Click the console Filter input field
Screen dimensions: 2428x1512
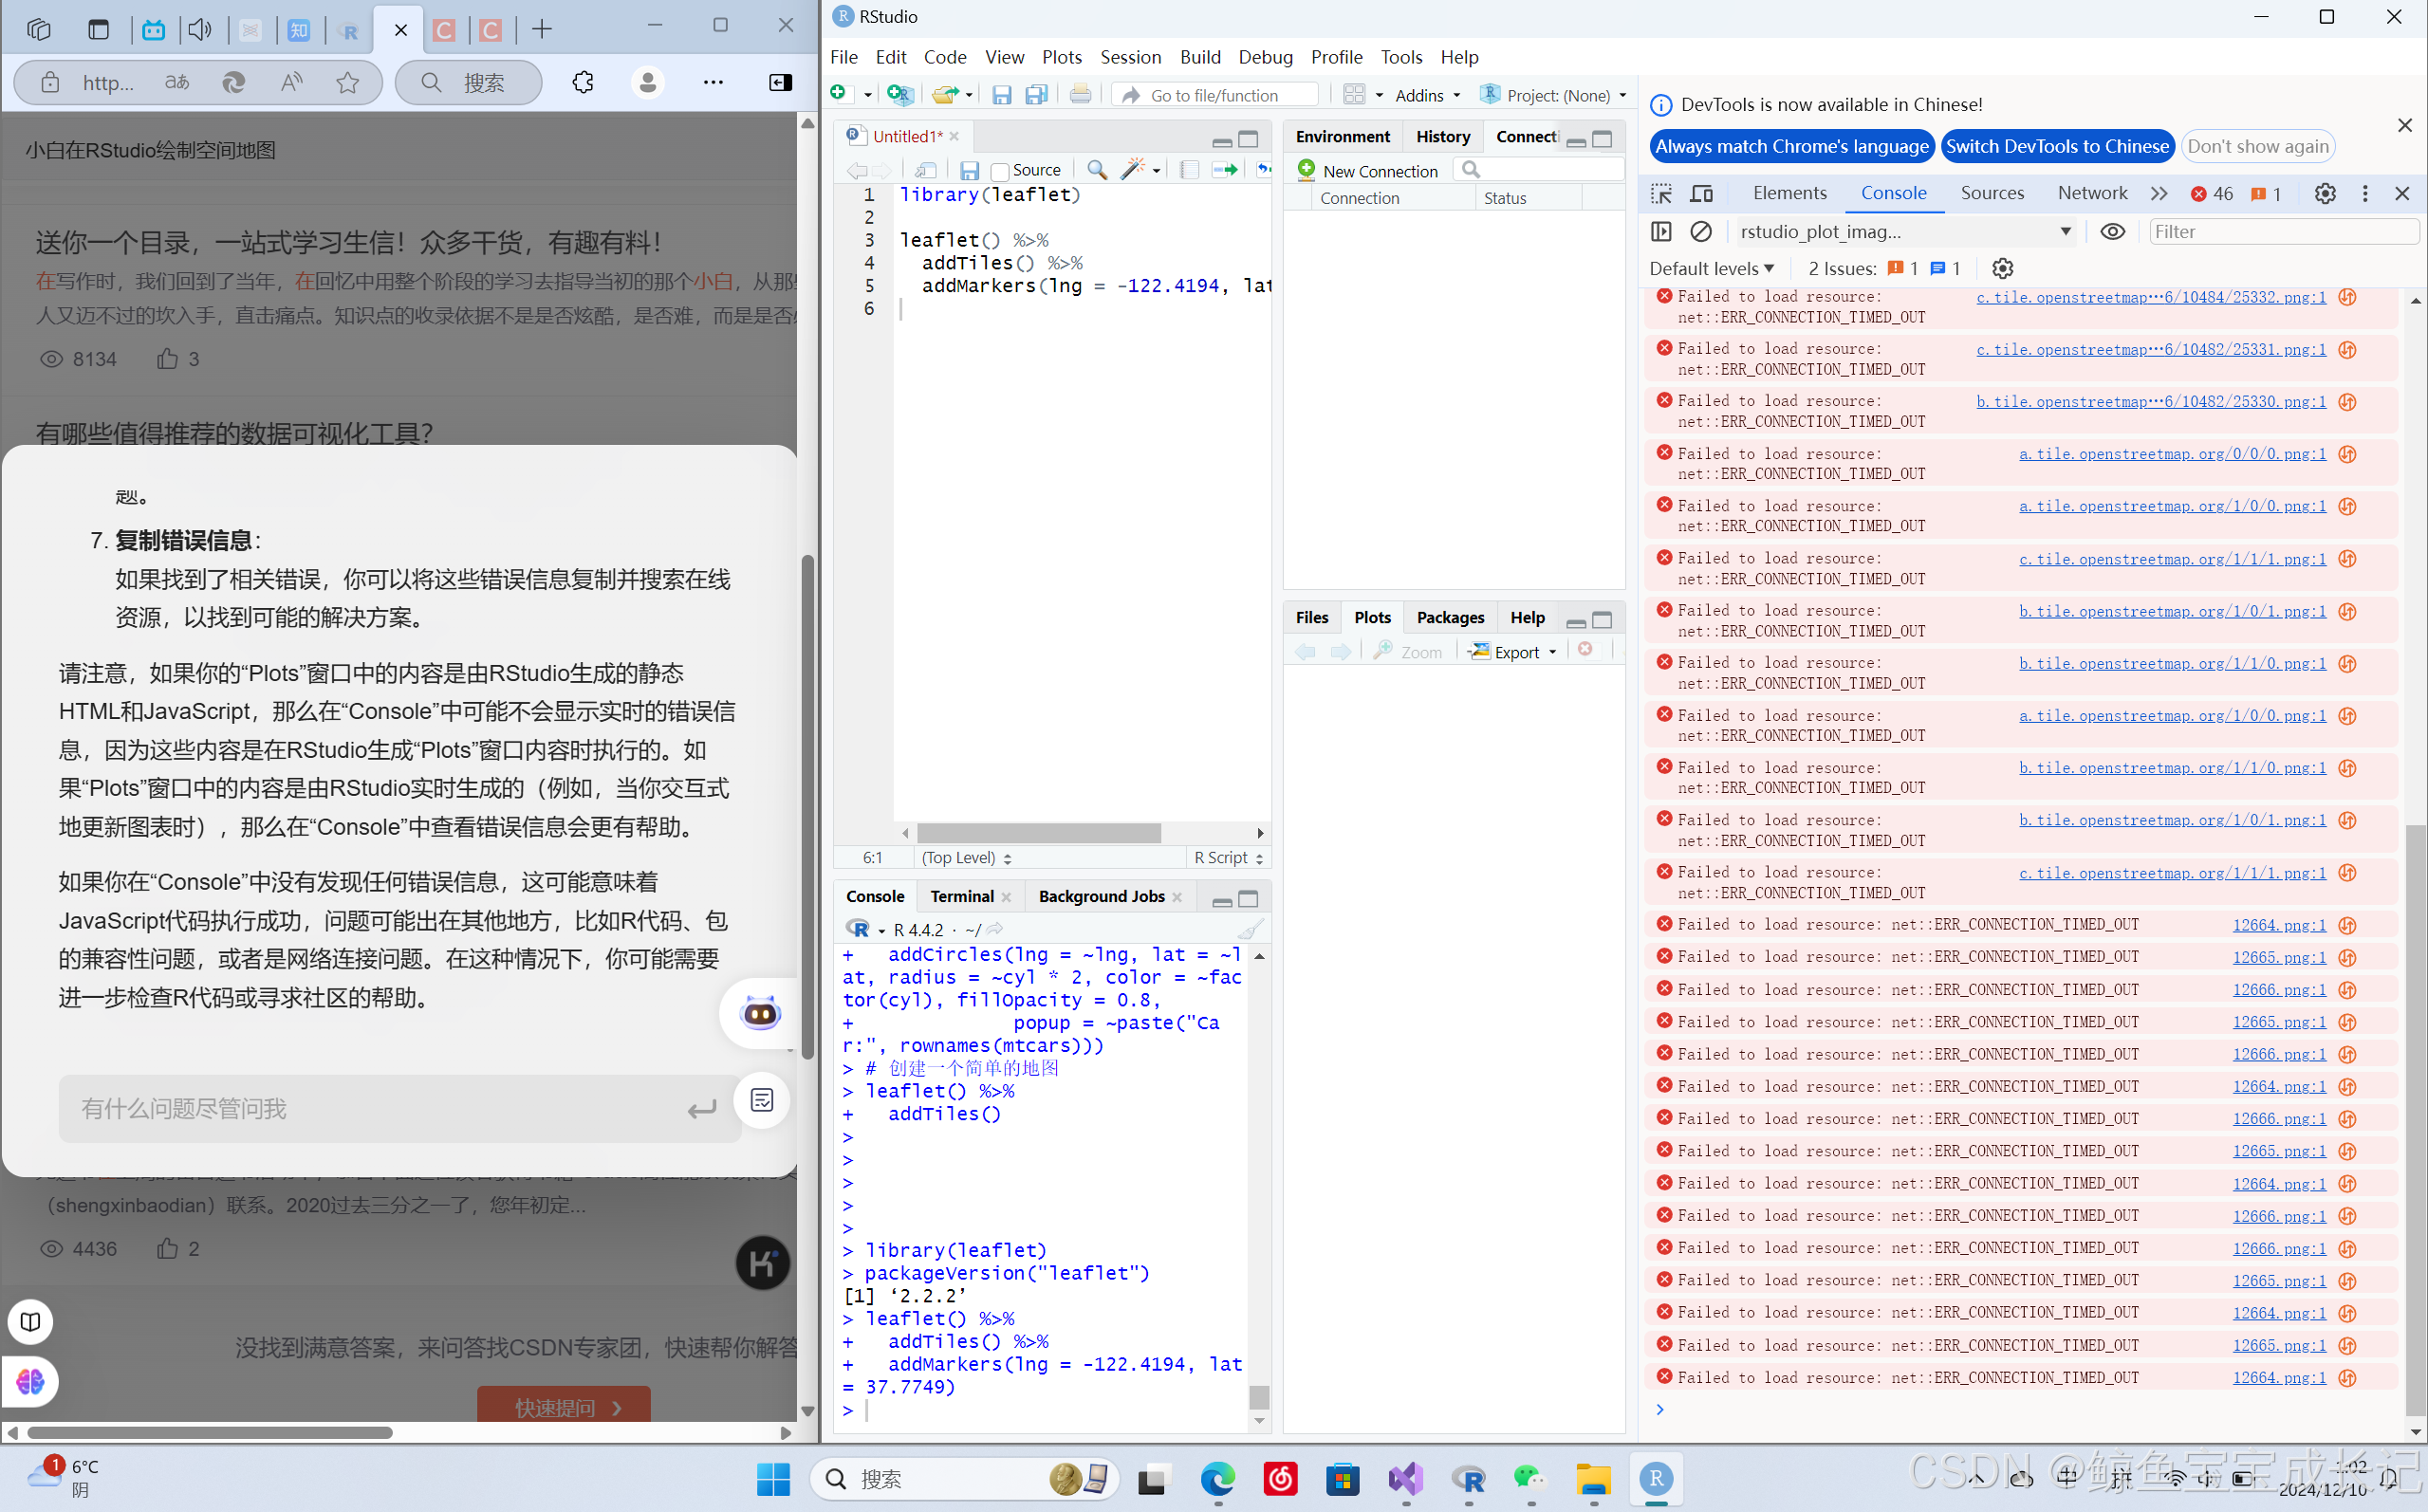point(2282,232)
